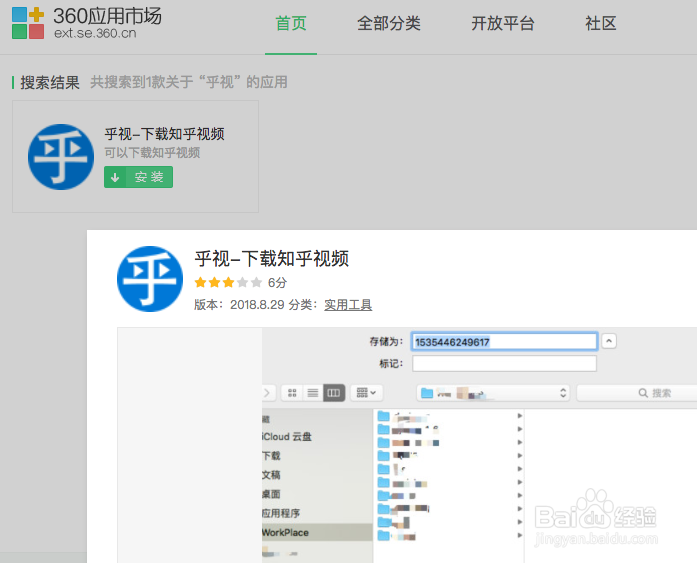The width and height of the screenshot is (697, 563).
Task: Switch to column view
Action: (x=334, y=393)
